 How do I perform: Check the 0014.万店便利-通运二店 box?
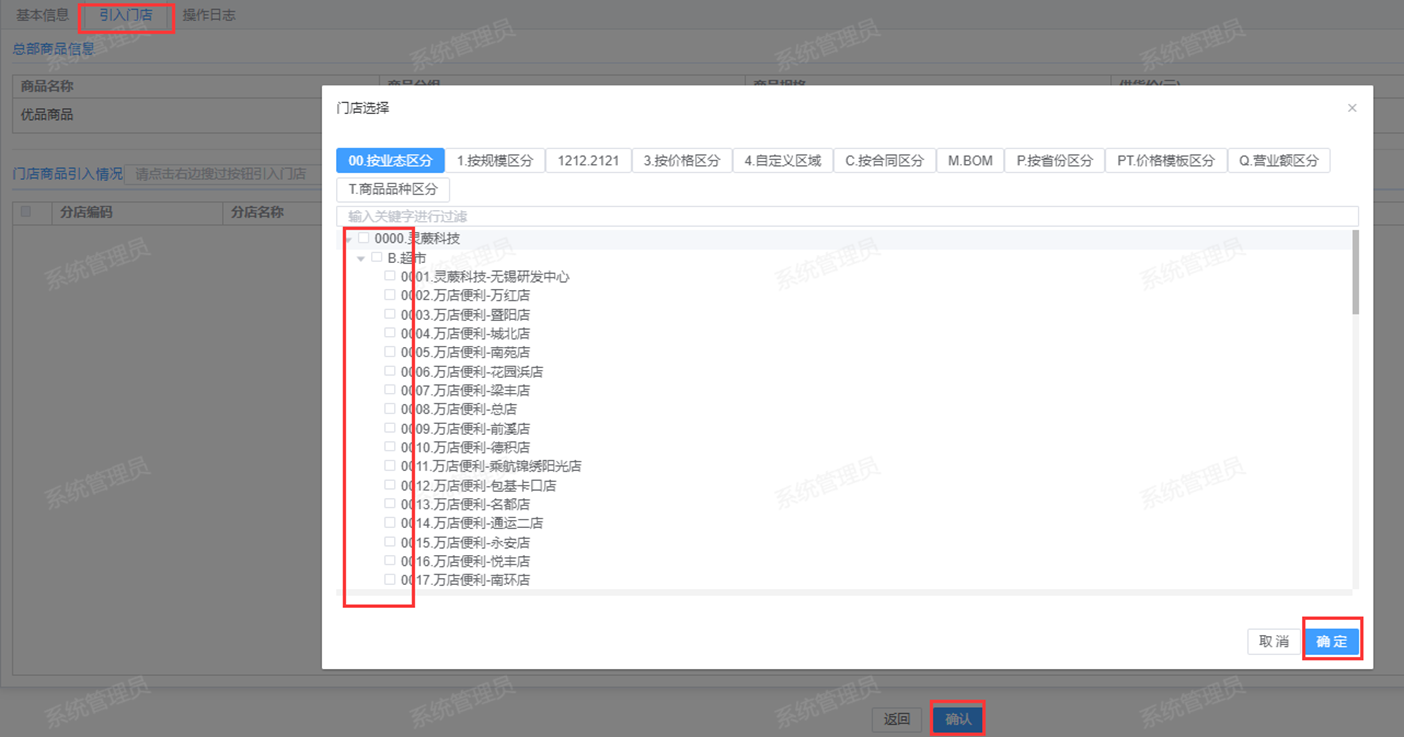pyautogui.click(x=390, y=522)
